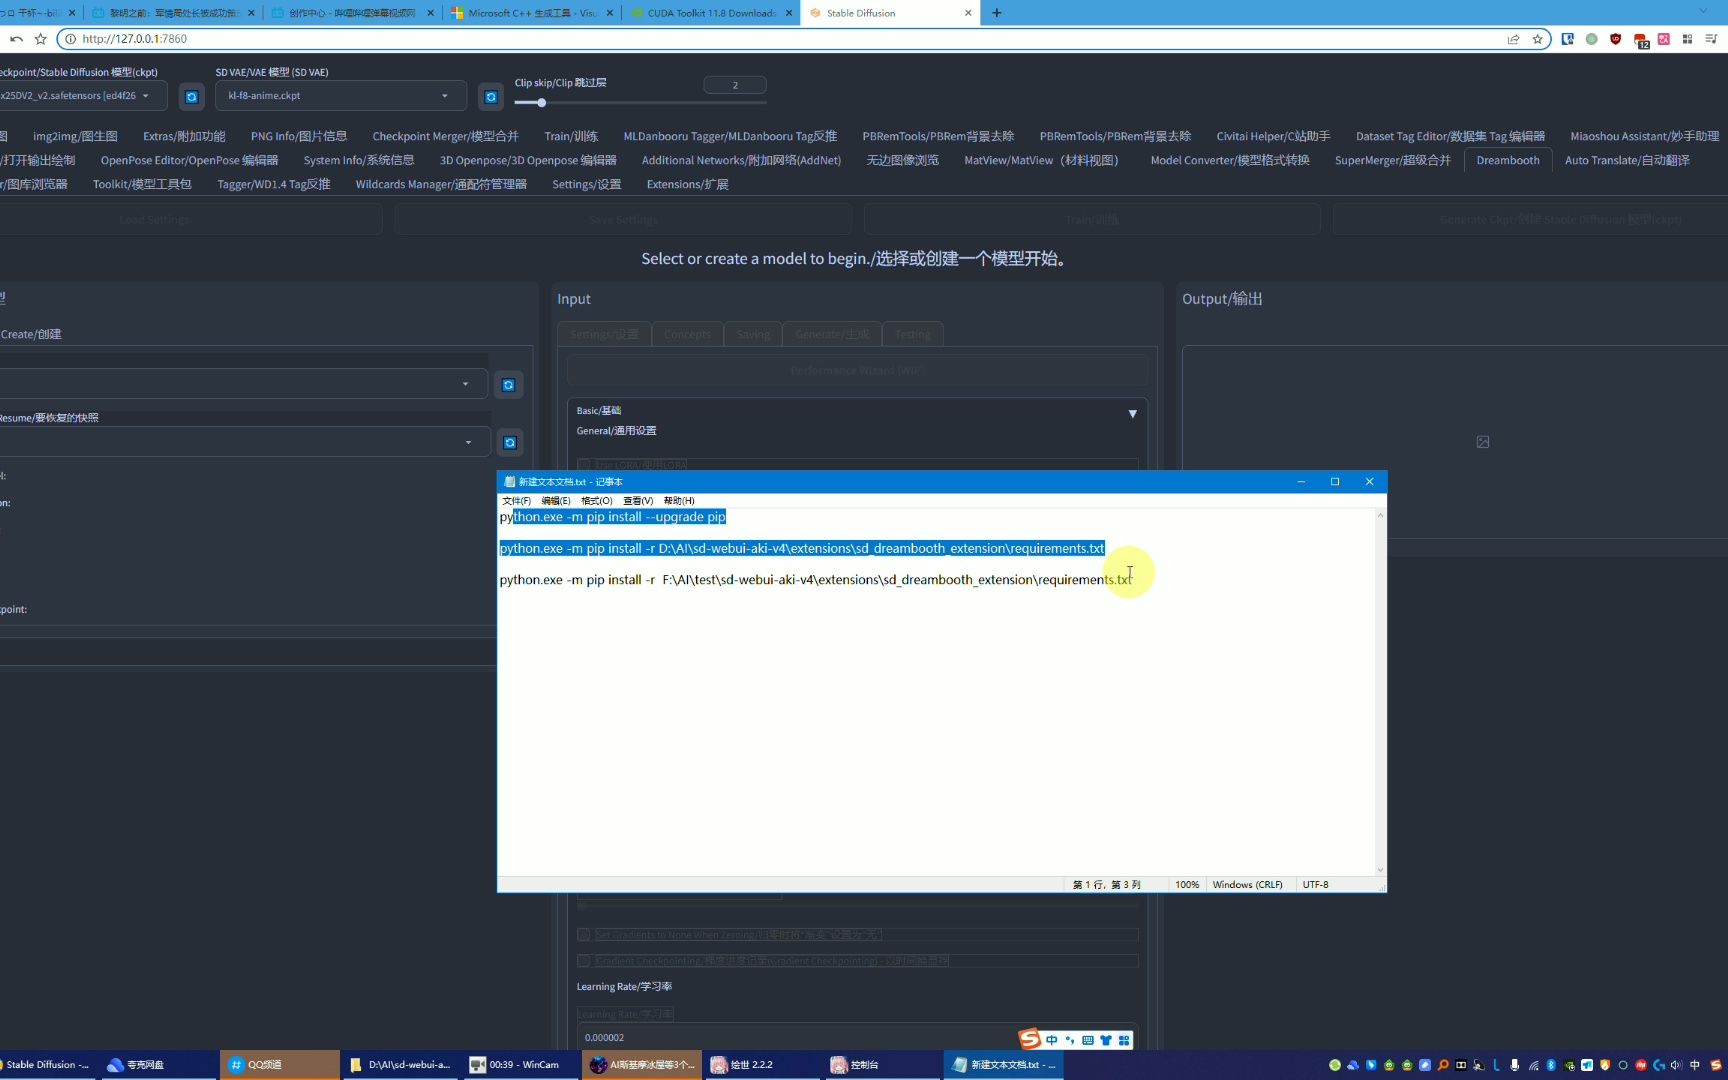Click the Clip skip slider handle
The width and height of the screenshot is (1728, 1080).
pos(540,102)
